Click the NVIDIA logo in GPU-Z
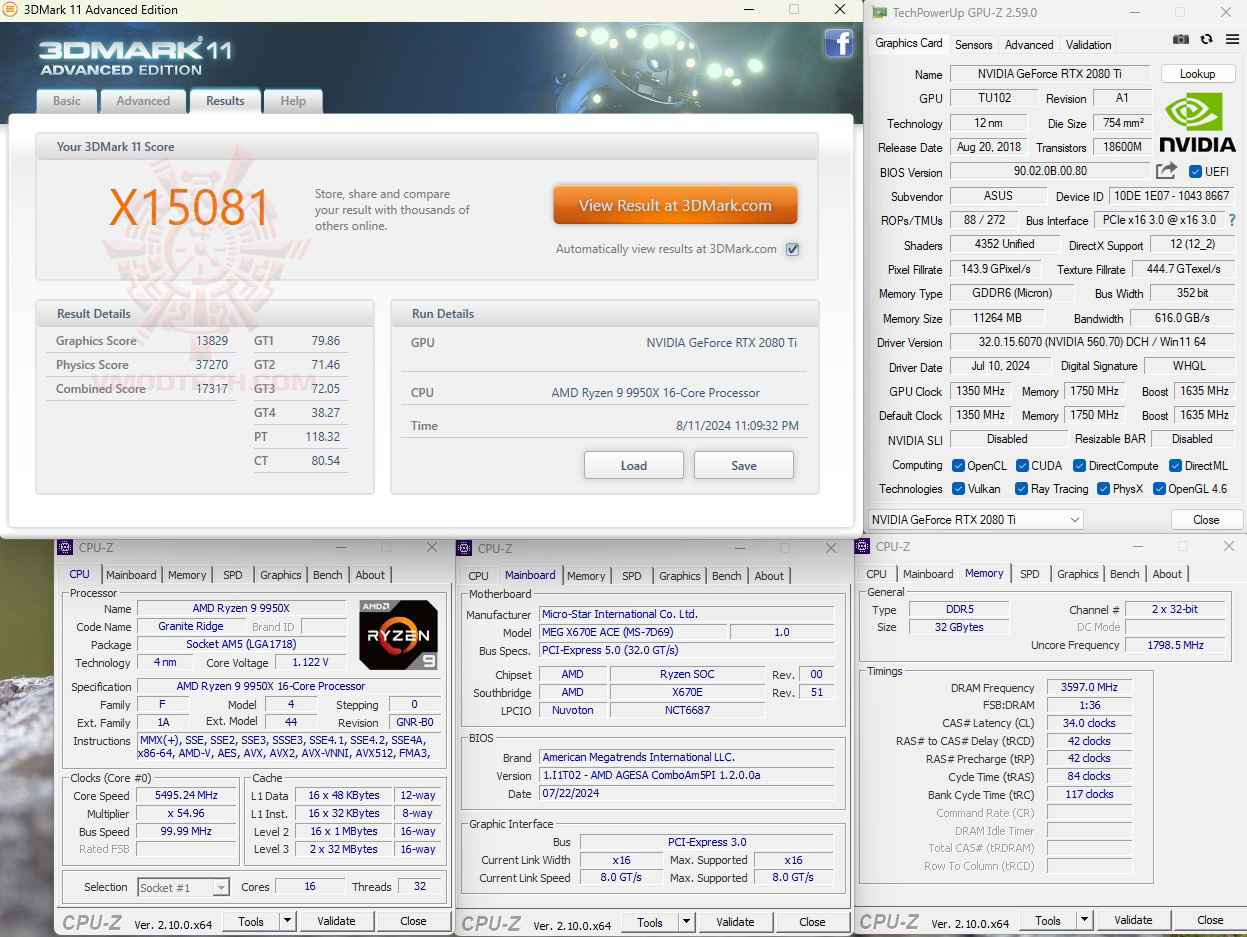The height and width of the screenshot is (937, 1247). coord(1200,123)
